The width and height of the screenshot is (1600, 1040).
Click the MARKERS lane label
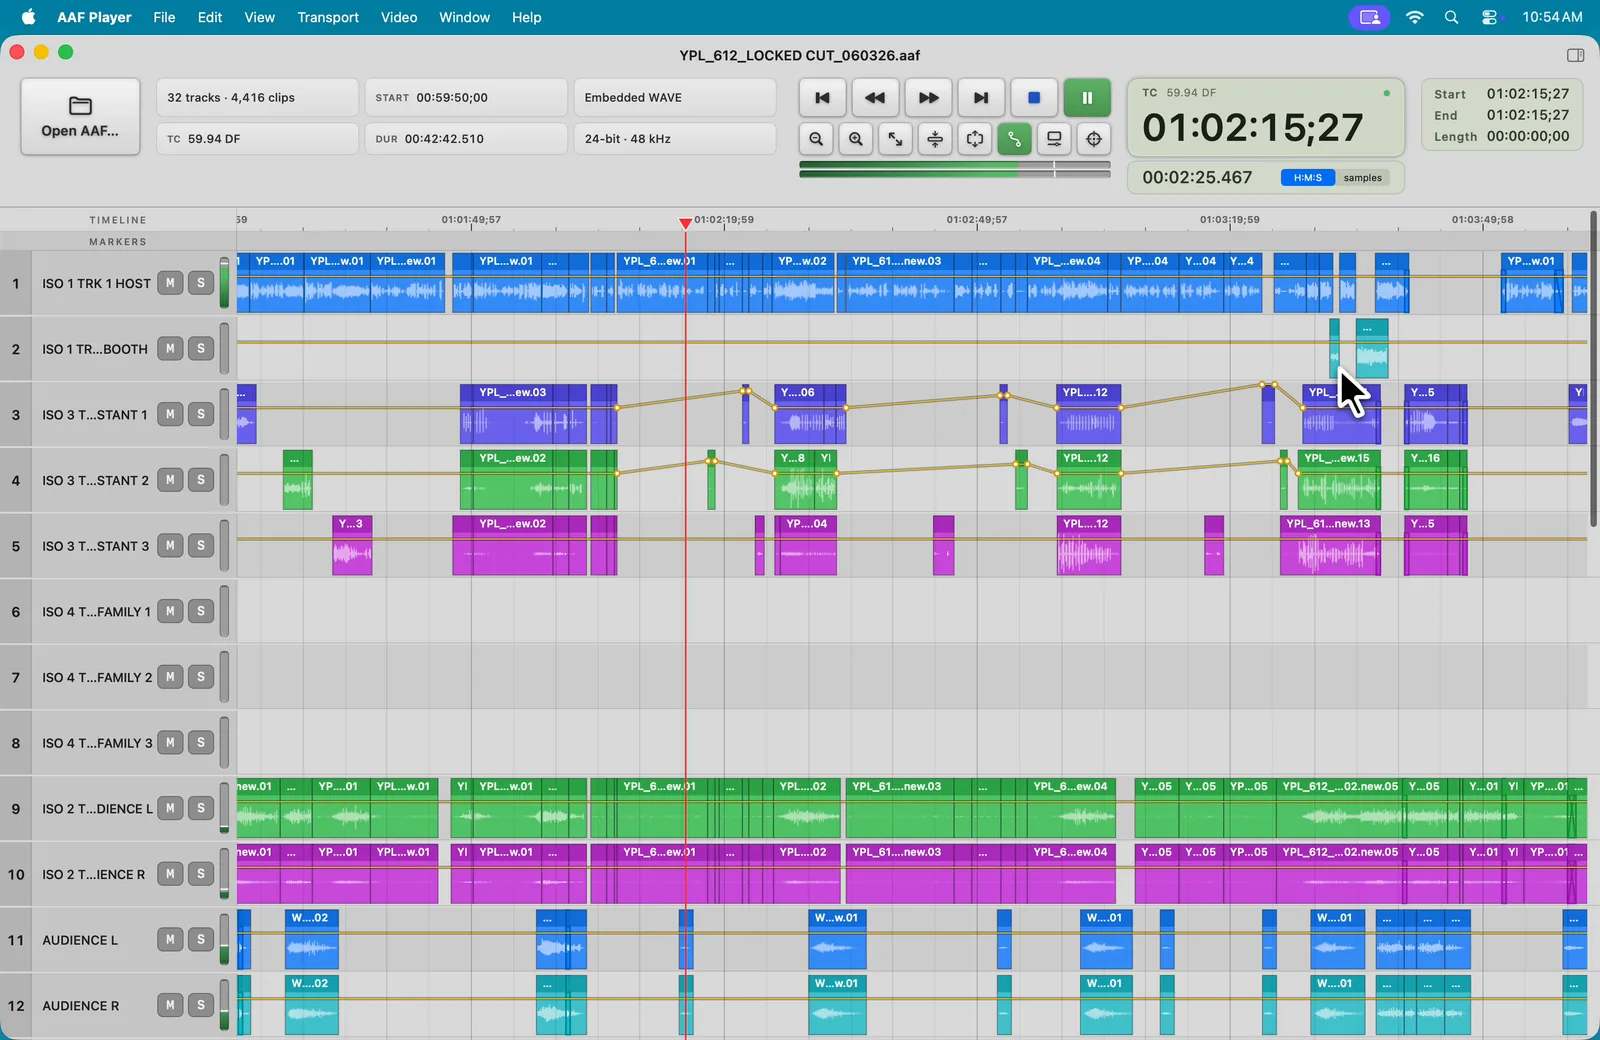tap(118, 242)
